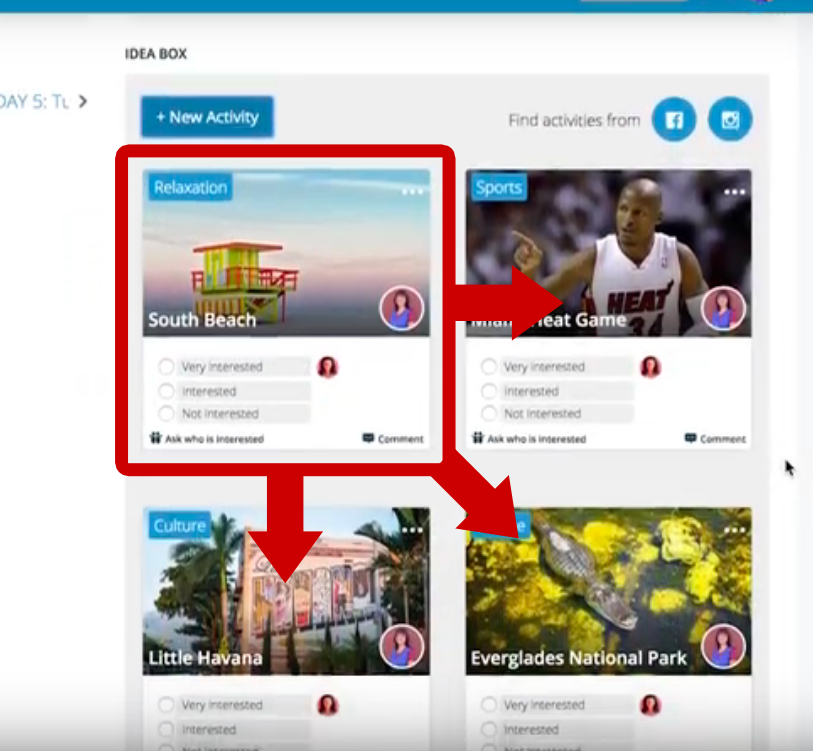Screen dimensions: 813x751
Task: Click voter avatar beside South Beach Very interested
Action: click(x=328, y=367)
